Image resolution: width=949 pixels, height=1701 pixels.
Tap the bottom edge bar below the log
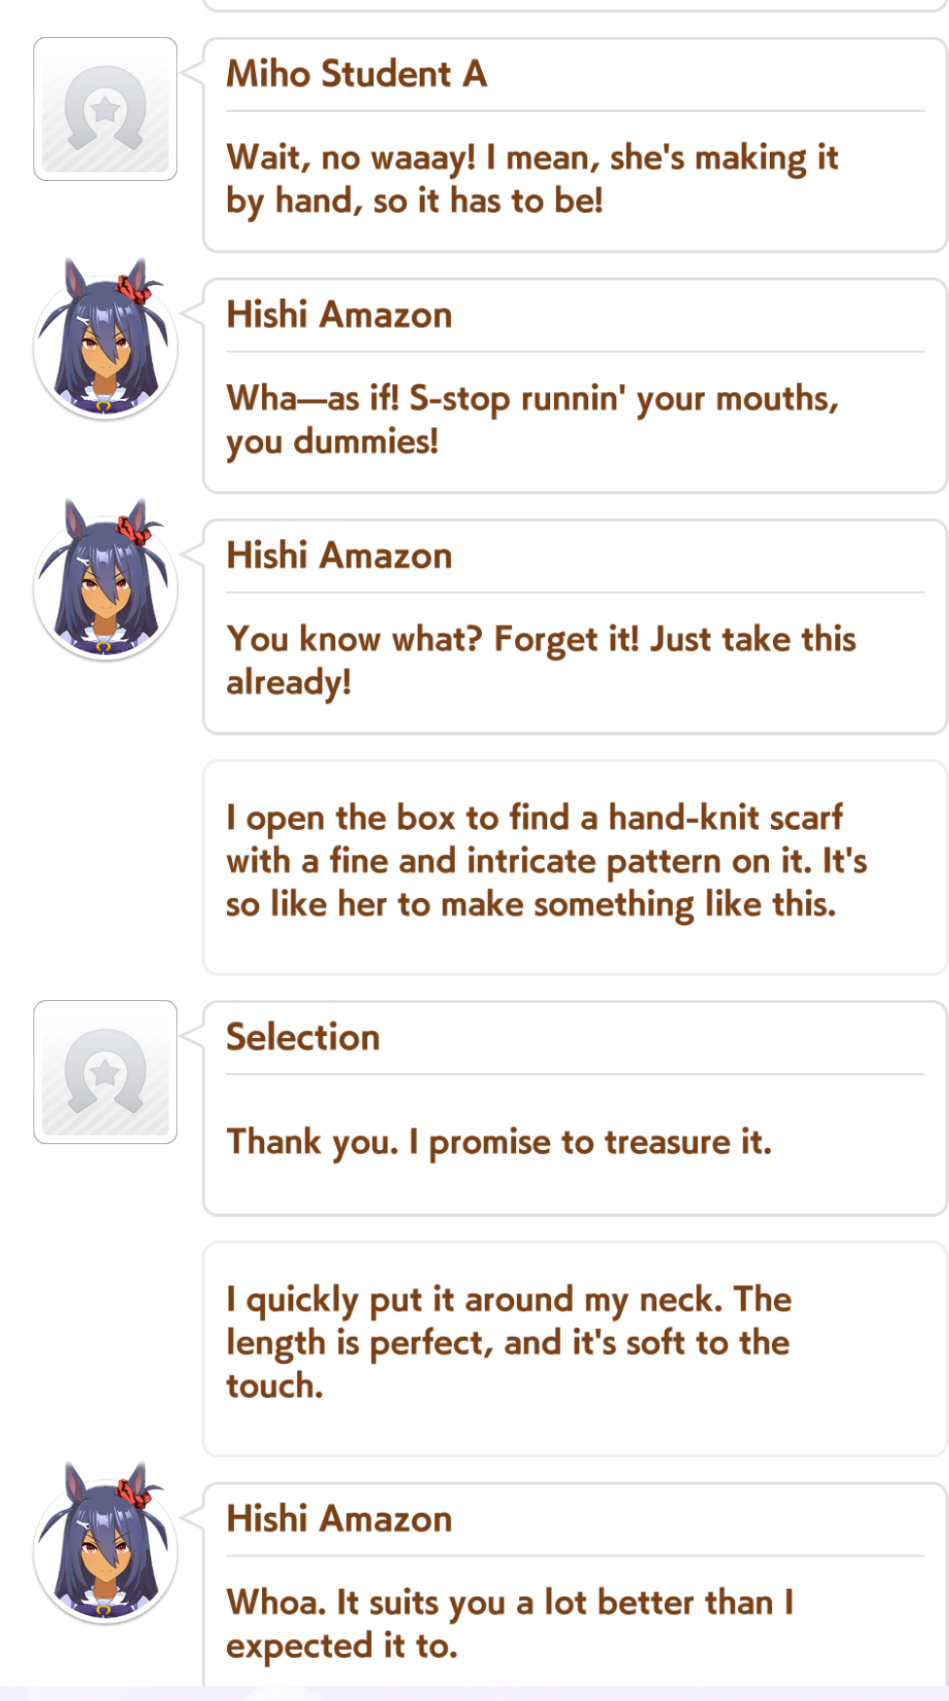click(x=474, y=1693)
